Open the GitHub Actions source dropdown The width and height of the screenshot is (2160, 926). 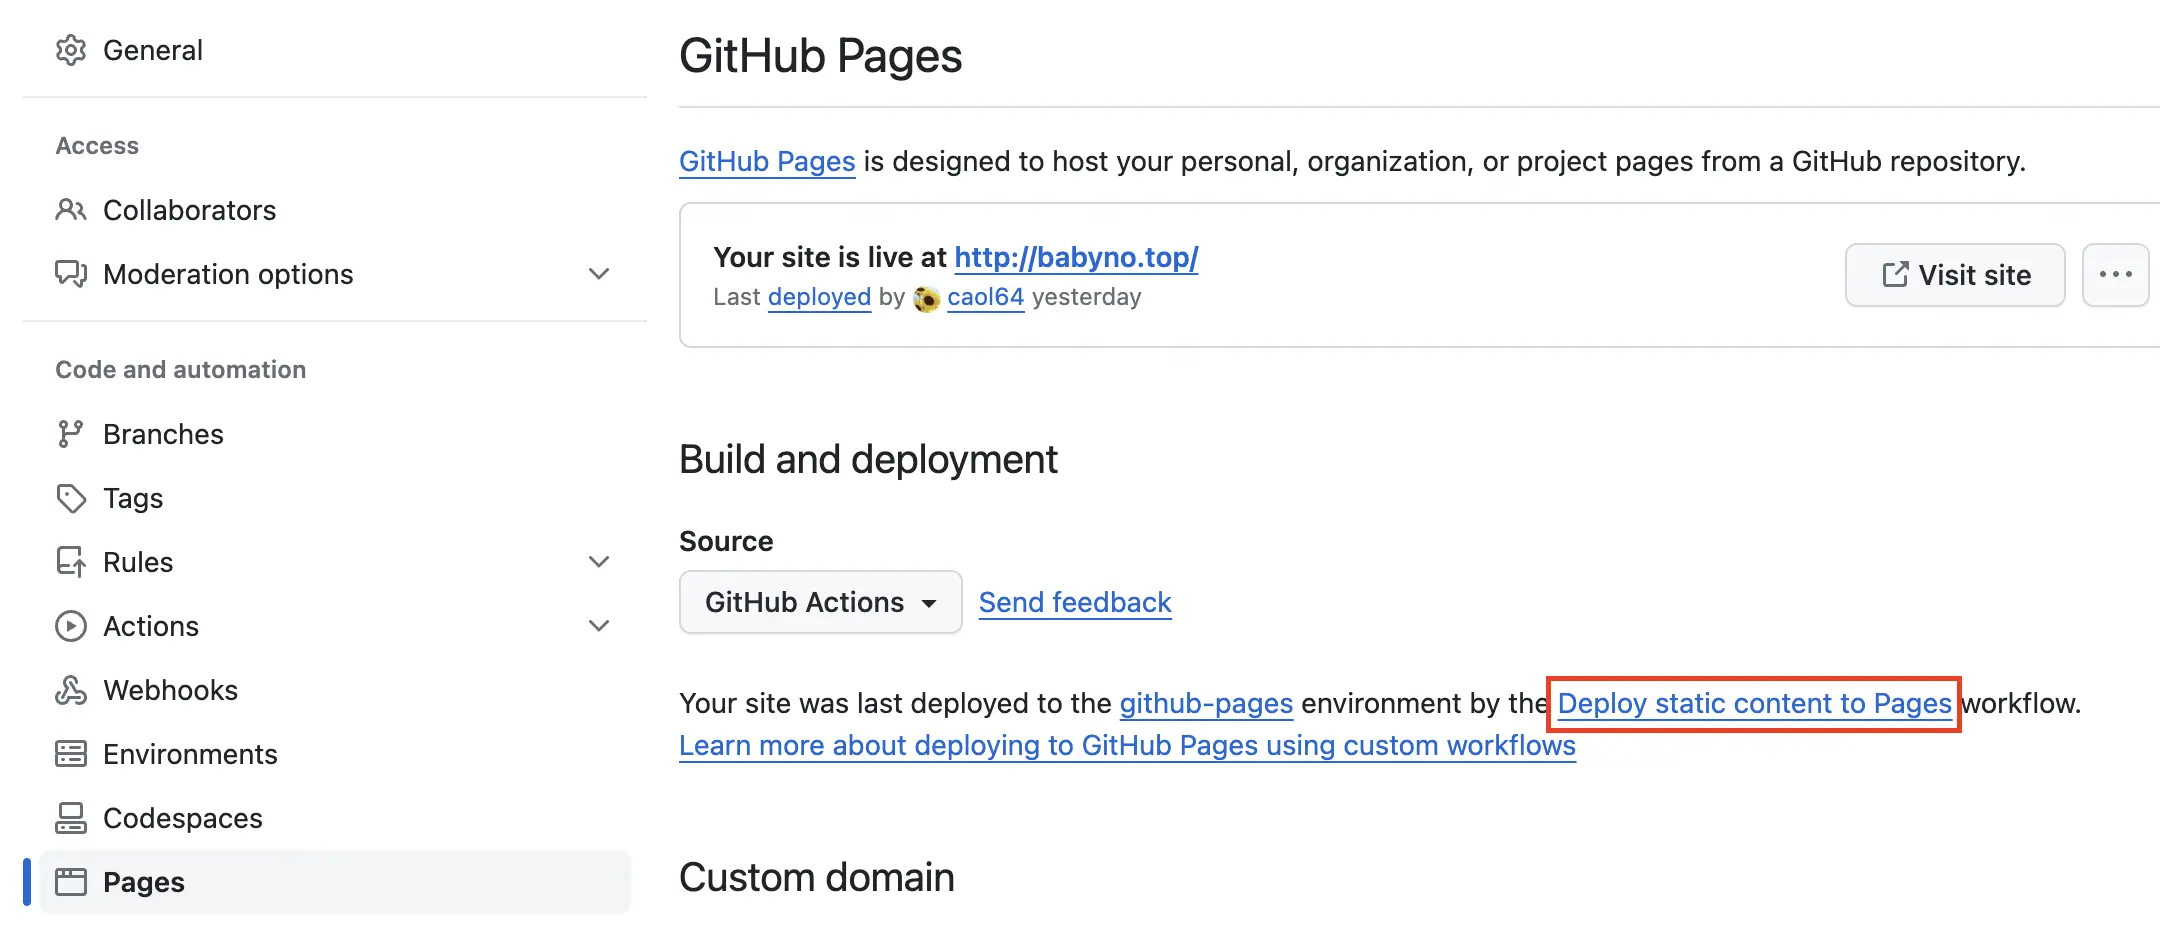point(819,601)
